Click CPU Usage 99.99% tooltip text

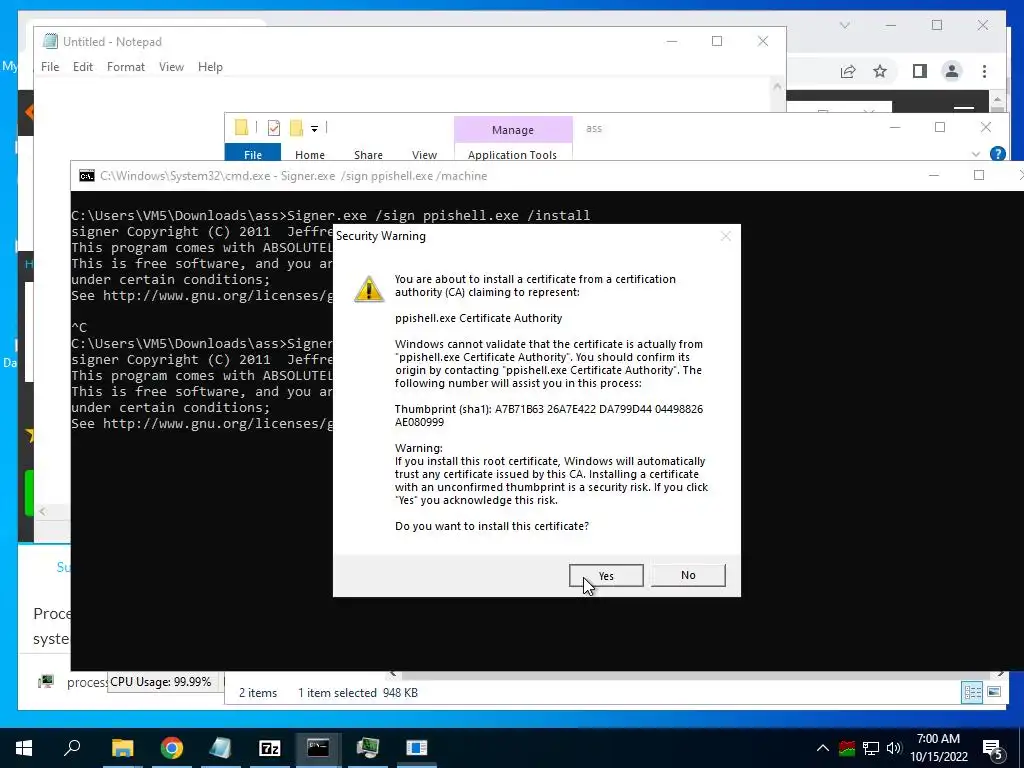[x=161, y=682]
